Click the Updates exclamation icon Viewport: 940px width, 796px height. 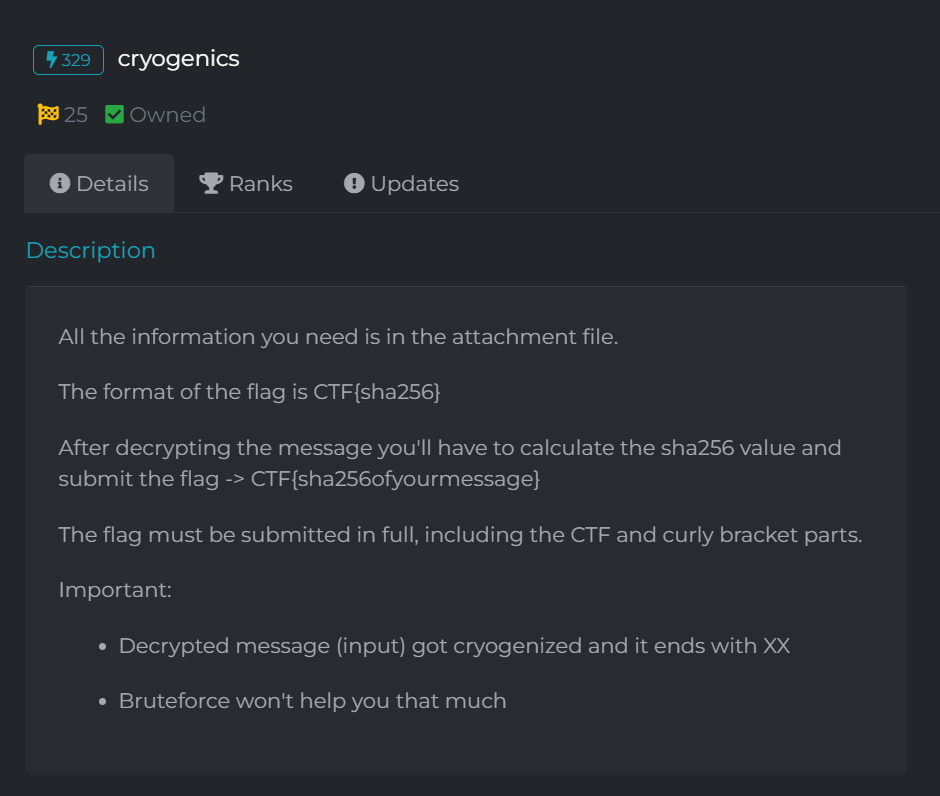pos(354,183)
